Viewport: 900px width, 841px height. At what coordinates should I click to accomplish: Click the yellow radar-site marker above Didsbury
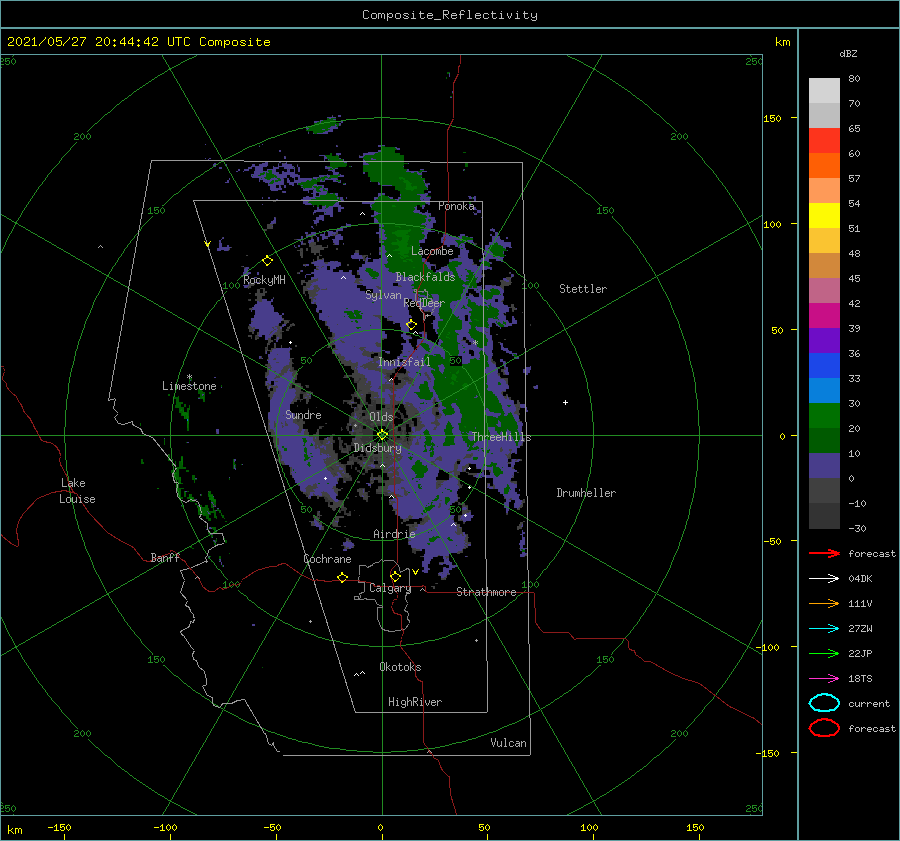click(x=382, y=435)
